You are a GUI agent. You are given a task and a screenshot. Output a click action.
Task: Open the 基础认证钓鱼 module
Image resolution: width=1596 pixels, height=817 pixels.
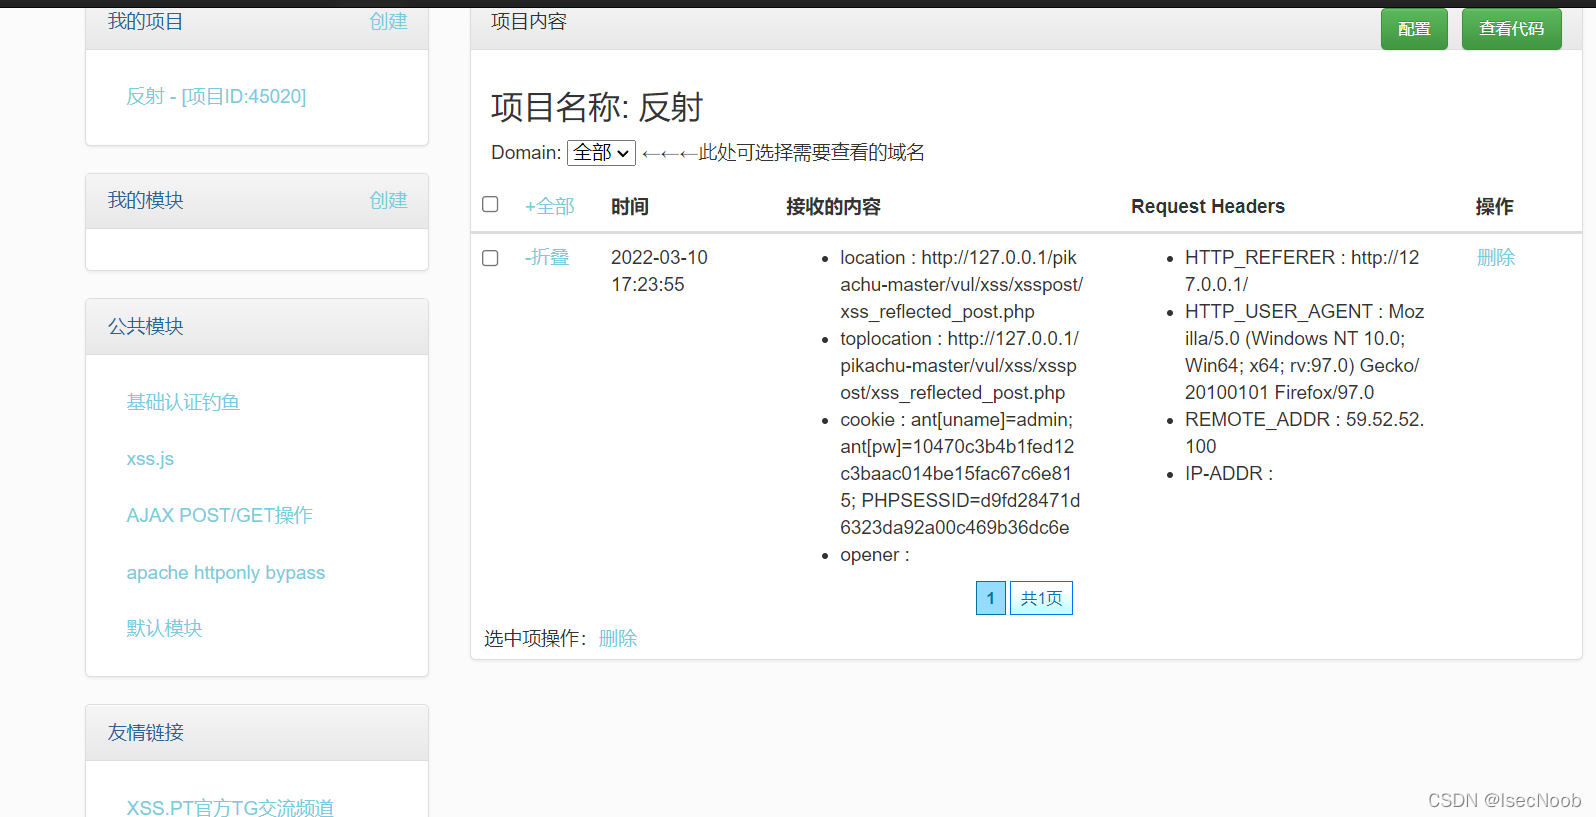(183, 402)
